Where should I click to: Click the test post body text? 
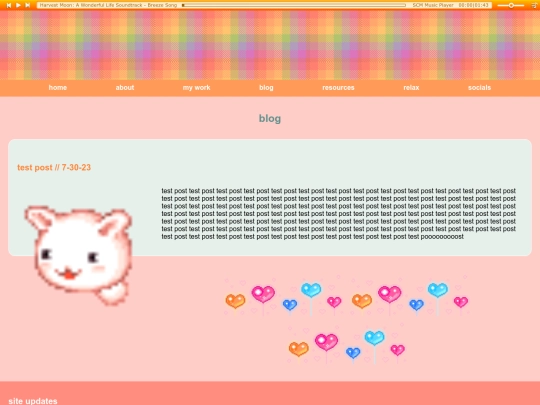point(339,214)
